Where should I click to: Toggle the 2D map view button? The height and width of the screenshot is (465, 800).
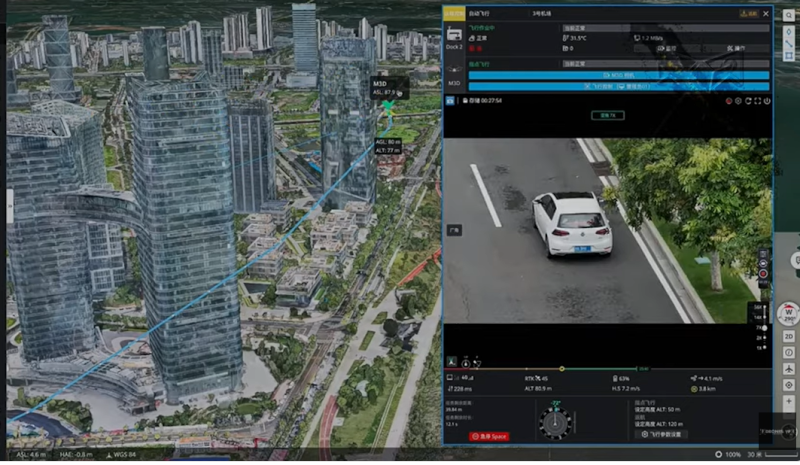pos(789,337)
